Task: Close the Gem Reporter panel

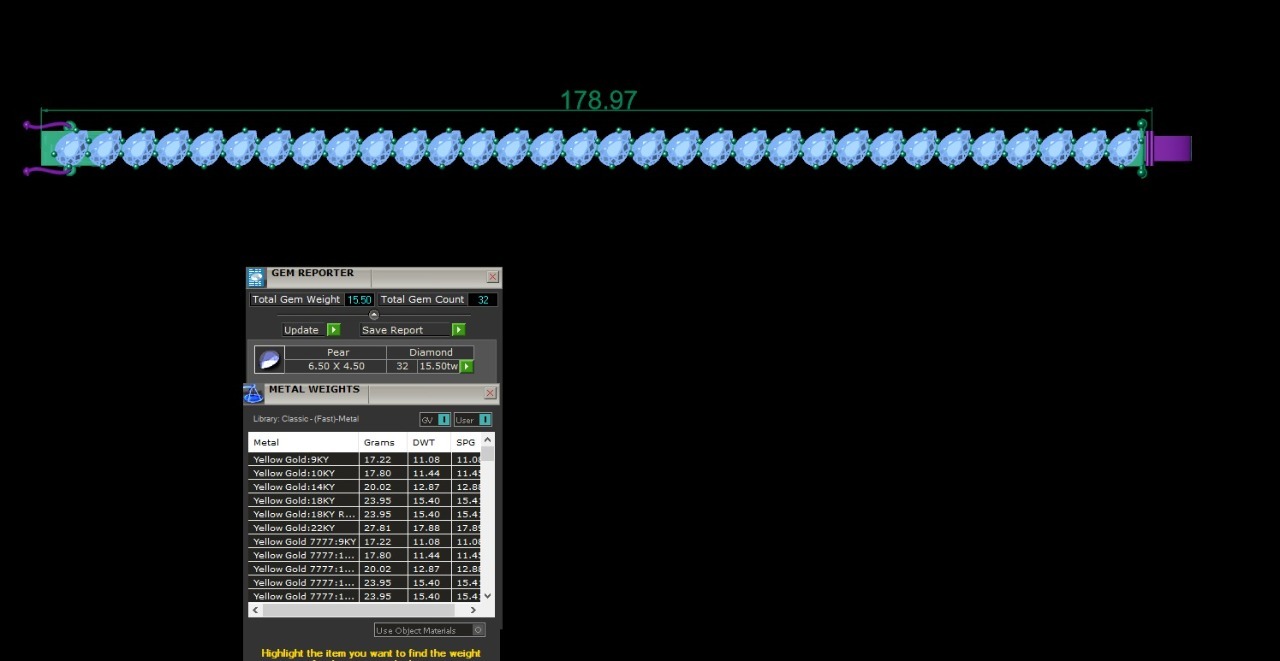Action: pyautogui.click(x=492, y=277)
